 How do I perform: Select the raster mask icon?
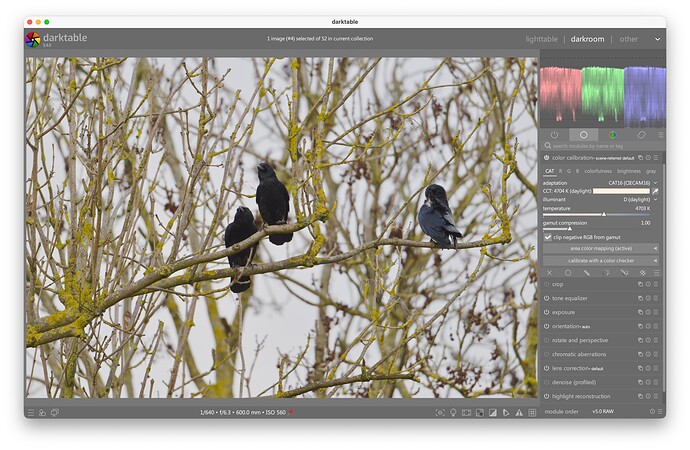642,273
